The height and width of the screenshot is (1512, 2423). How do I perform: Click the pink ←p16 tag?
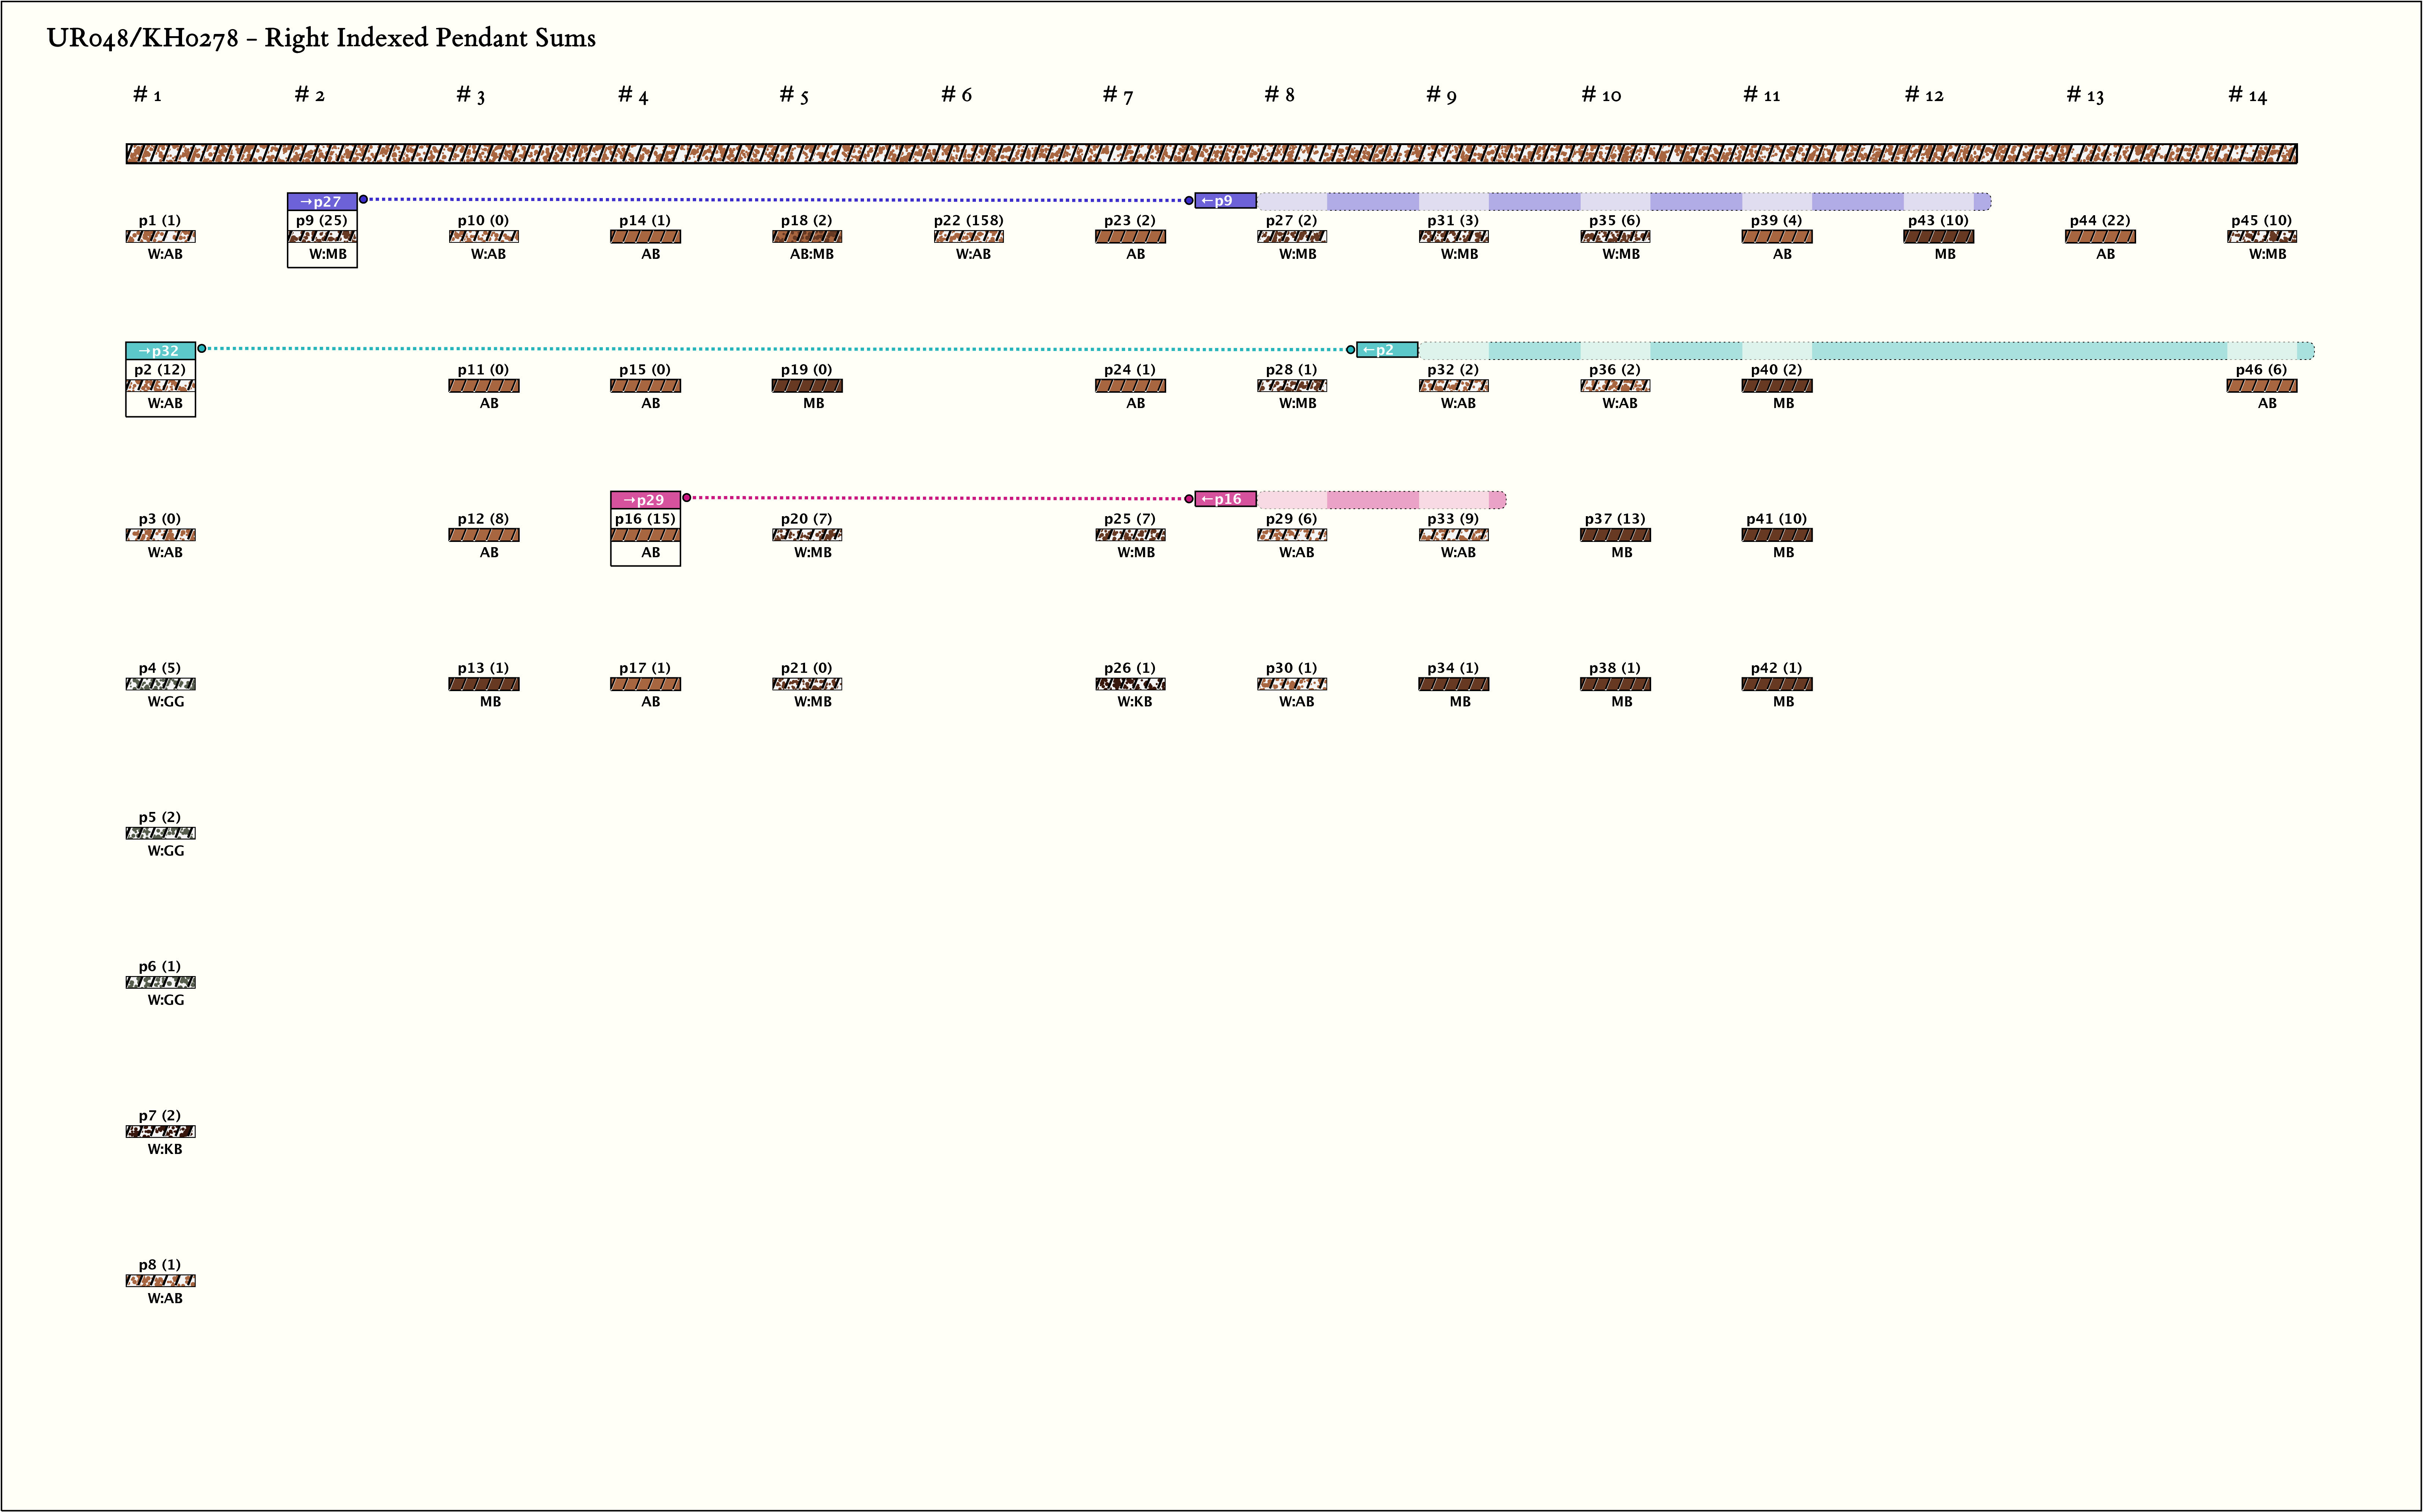pos(1225,499)
